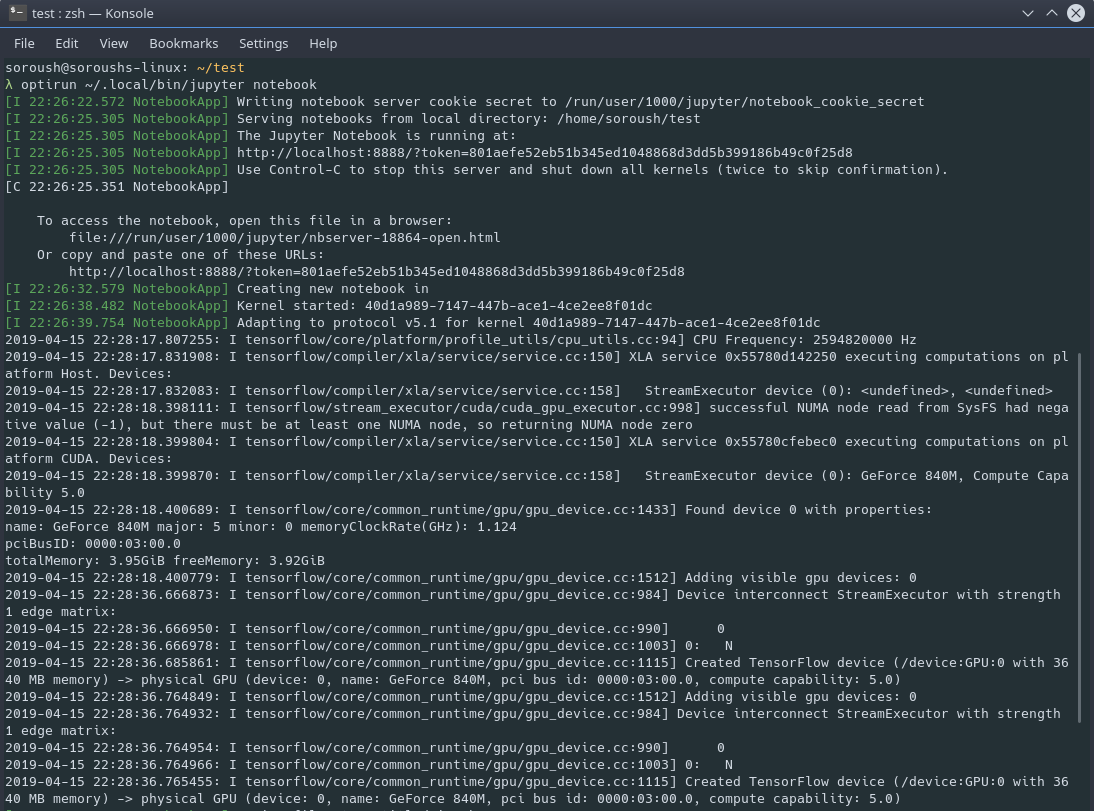Open the View menu

pos(114,43)
